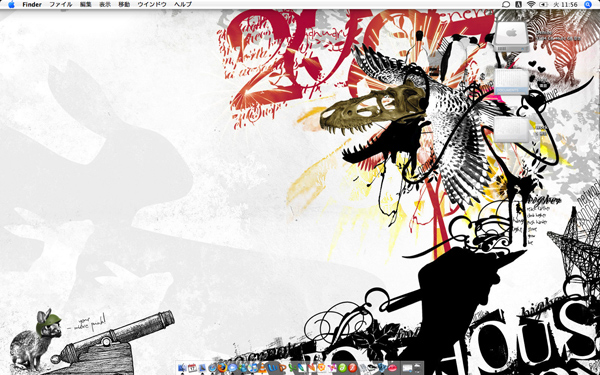Open the 表示 menu
Viewport: 600px width, 375px height.
pos(105,5)
